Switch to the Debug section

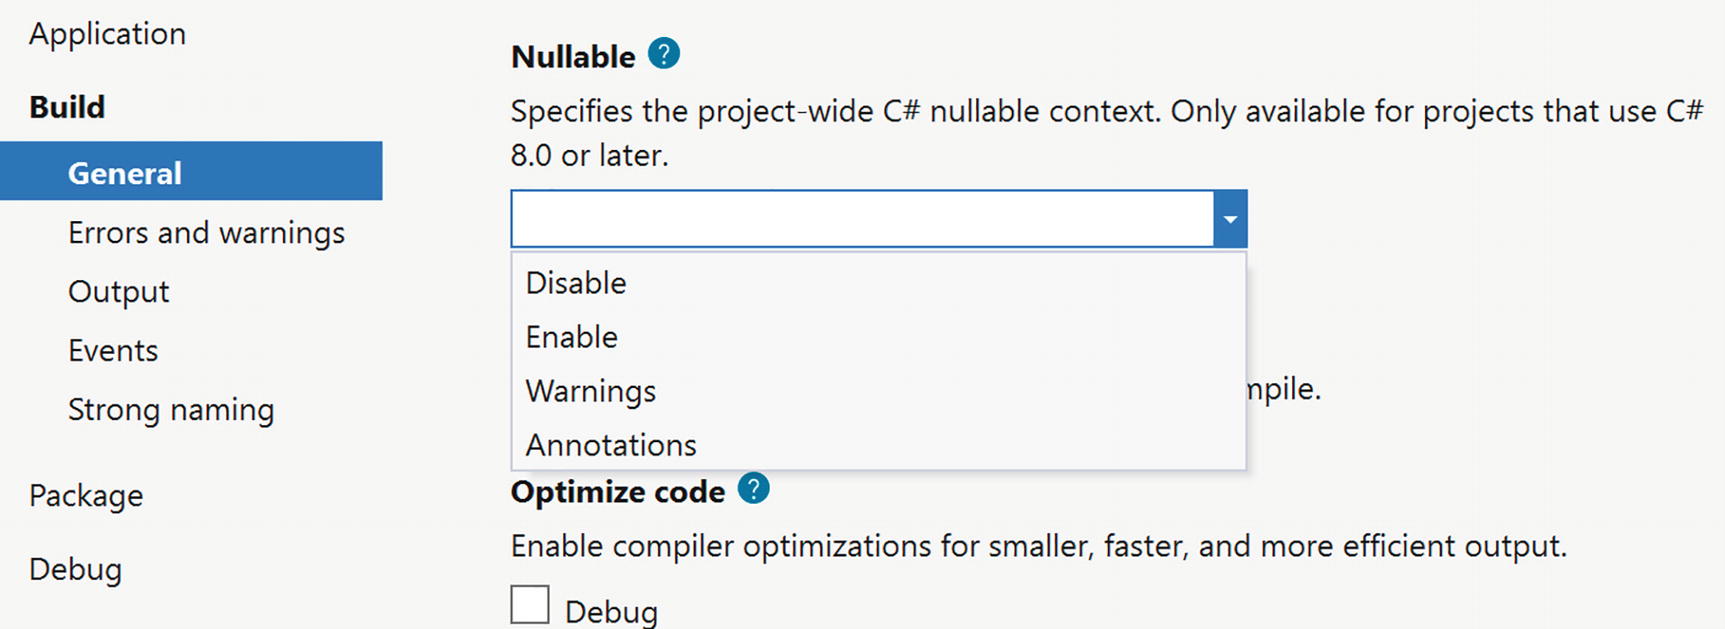[75, 568]
